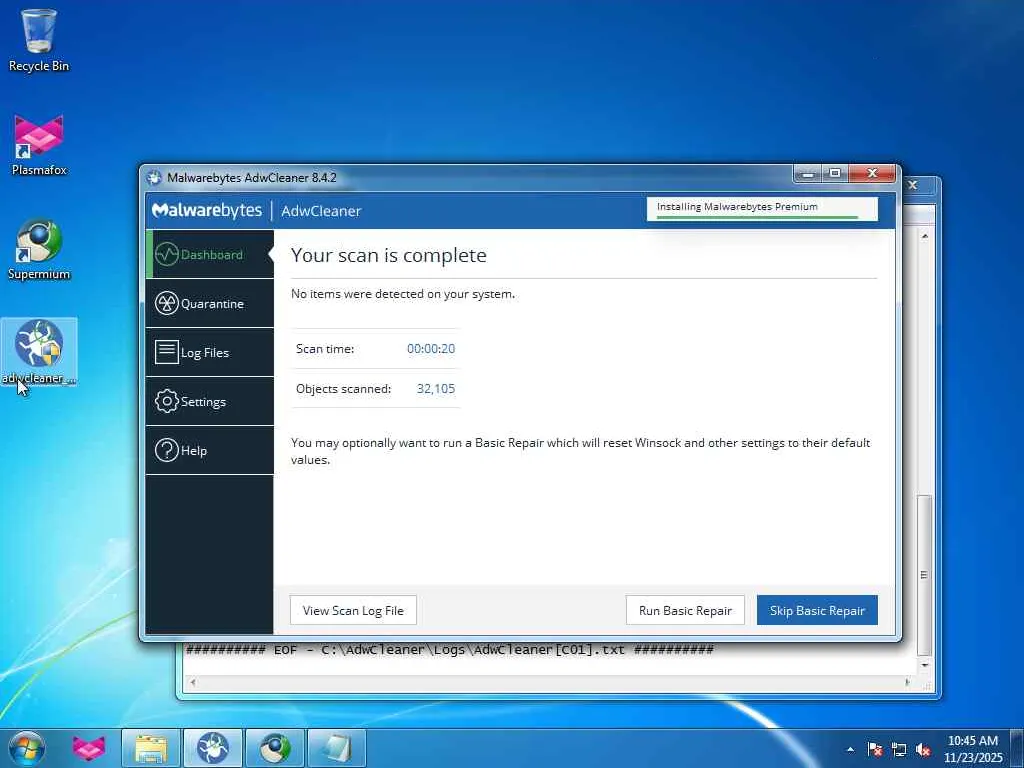1024x768 pixels.
Task: Select the adwcleaner desktop file icon
Action: click(39, 351)
